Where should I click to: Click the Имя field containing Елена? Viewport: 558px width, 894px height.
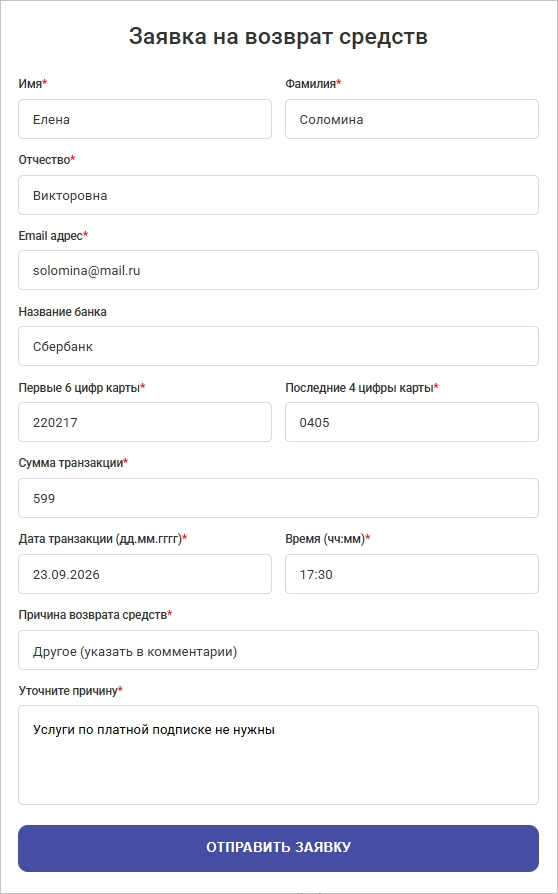click(x=145, y=119)
